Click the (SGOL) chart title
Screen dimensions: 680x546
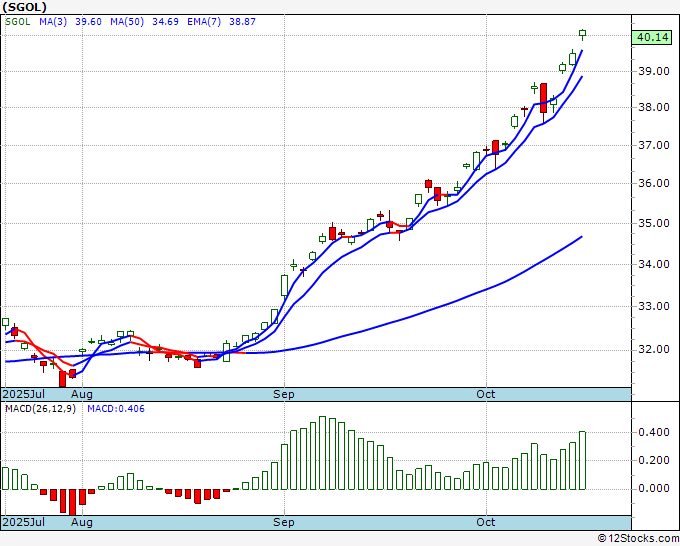pyautogui.click(x=24, y=7)
